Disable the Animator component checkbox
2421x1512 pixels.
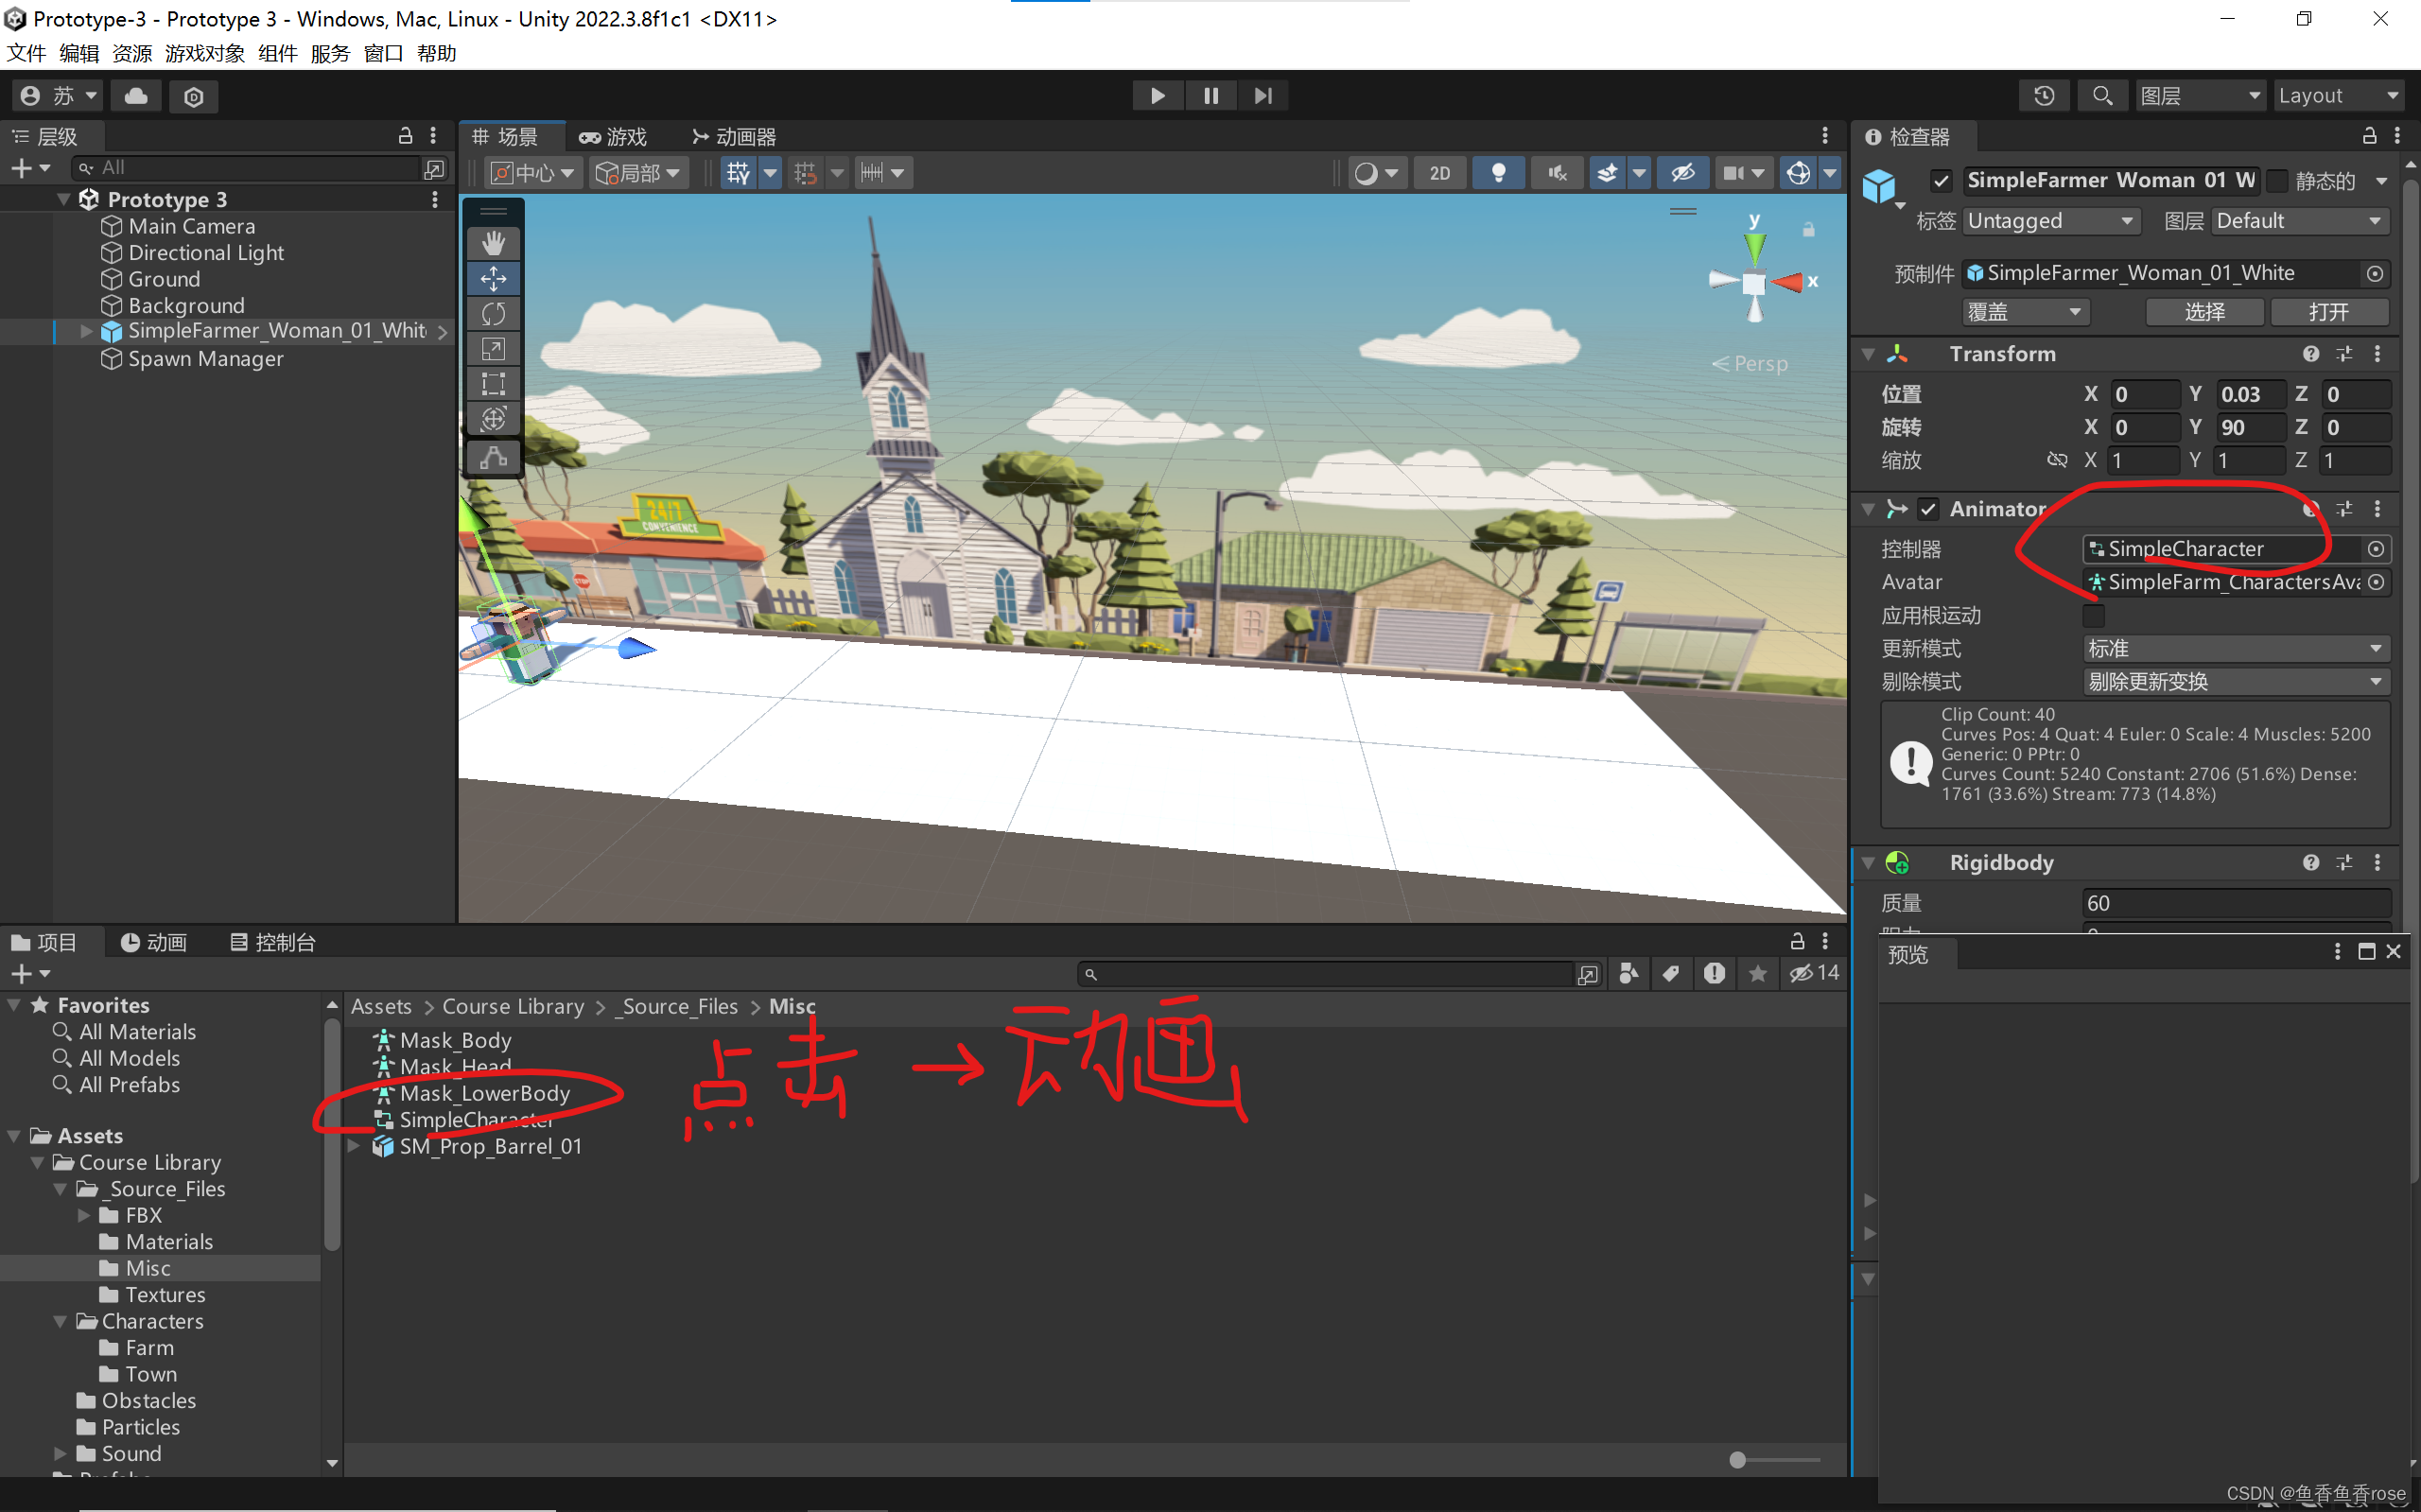tap(1928, 509)
